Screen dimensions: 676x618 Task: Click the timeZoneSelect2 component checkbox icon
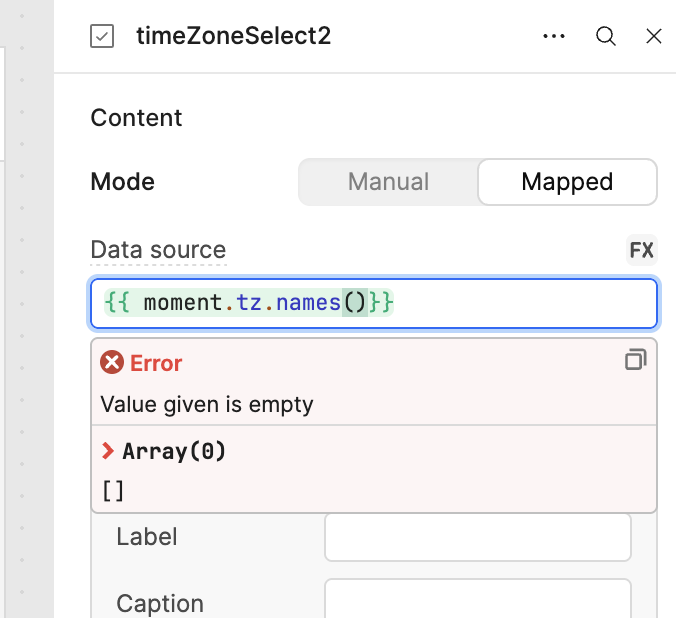102,36
